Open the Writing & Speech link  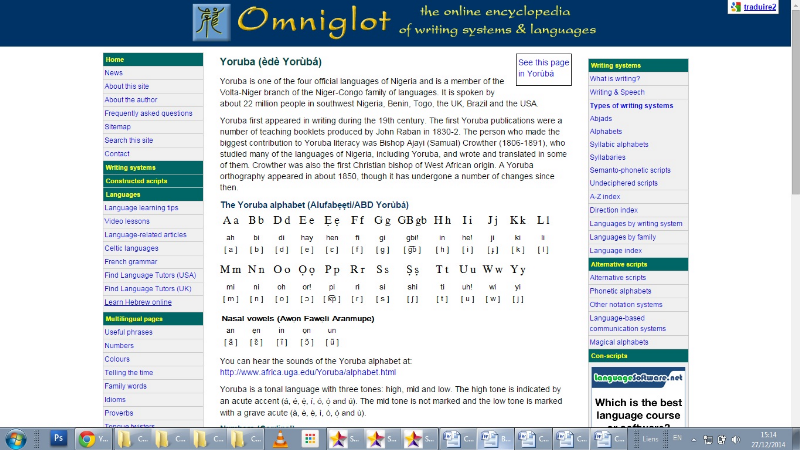click(x=617, y=92)
